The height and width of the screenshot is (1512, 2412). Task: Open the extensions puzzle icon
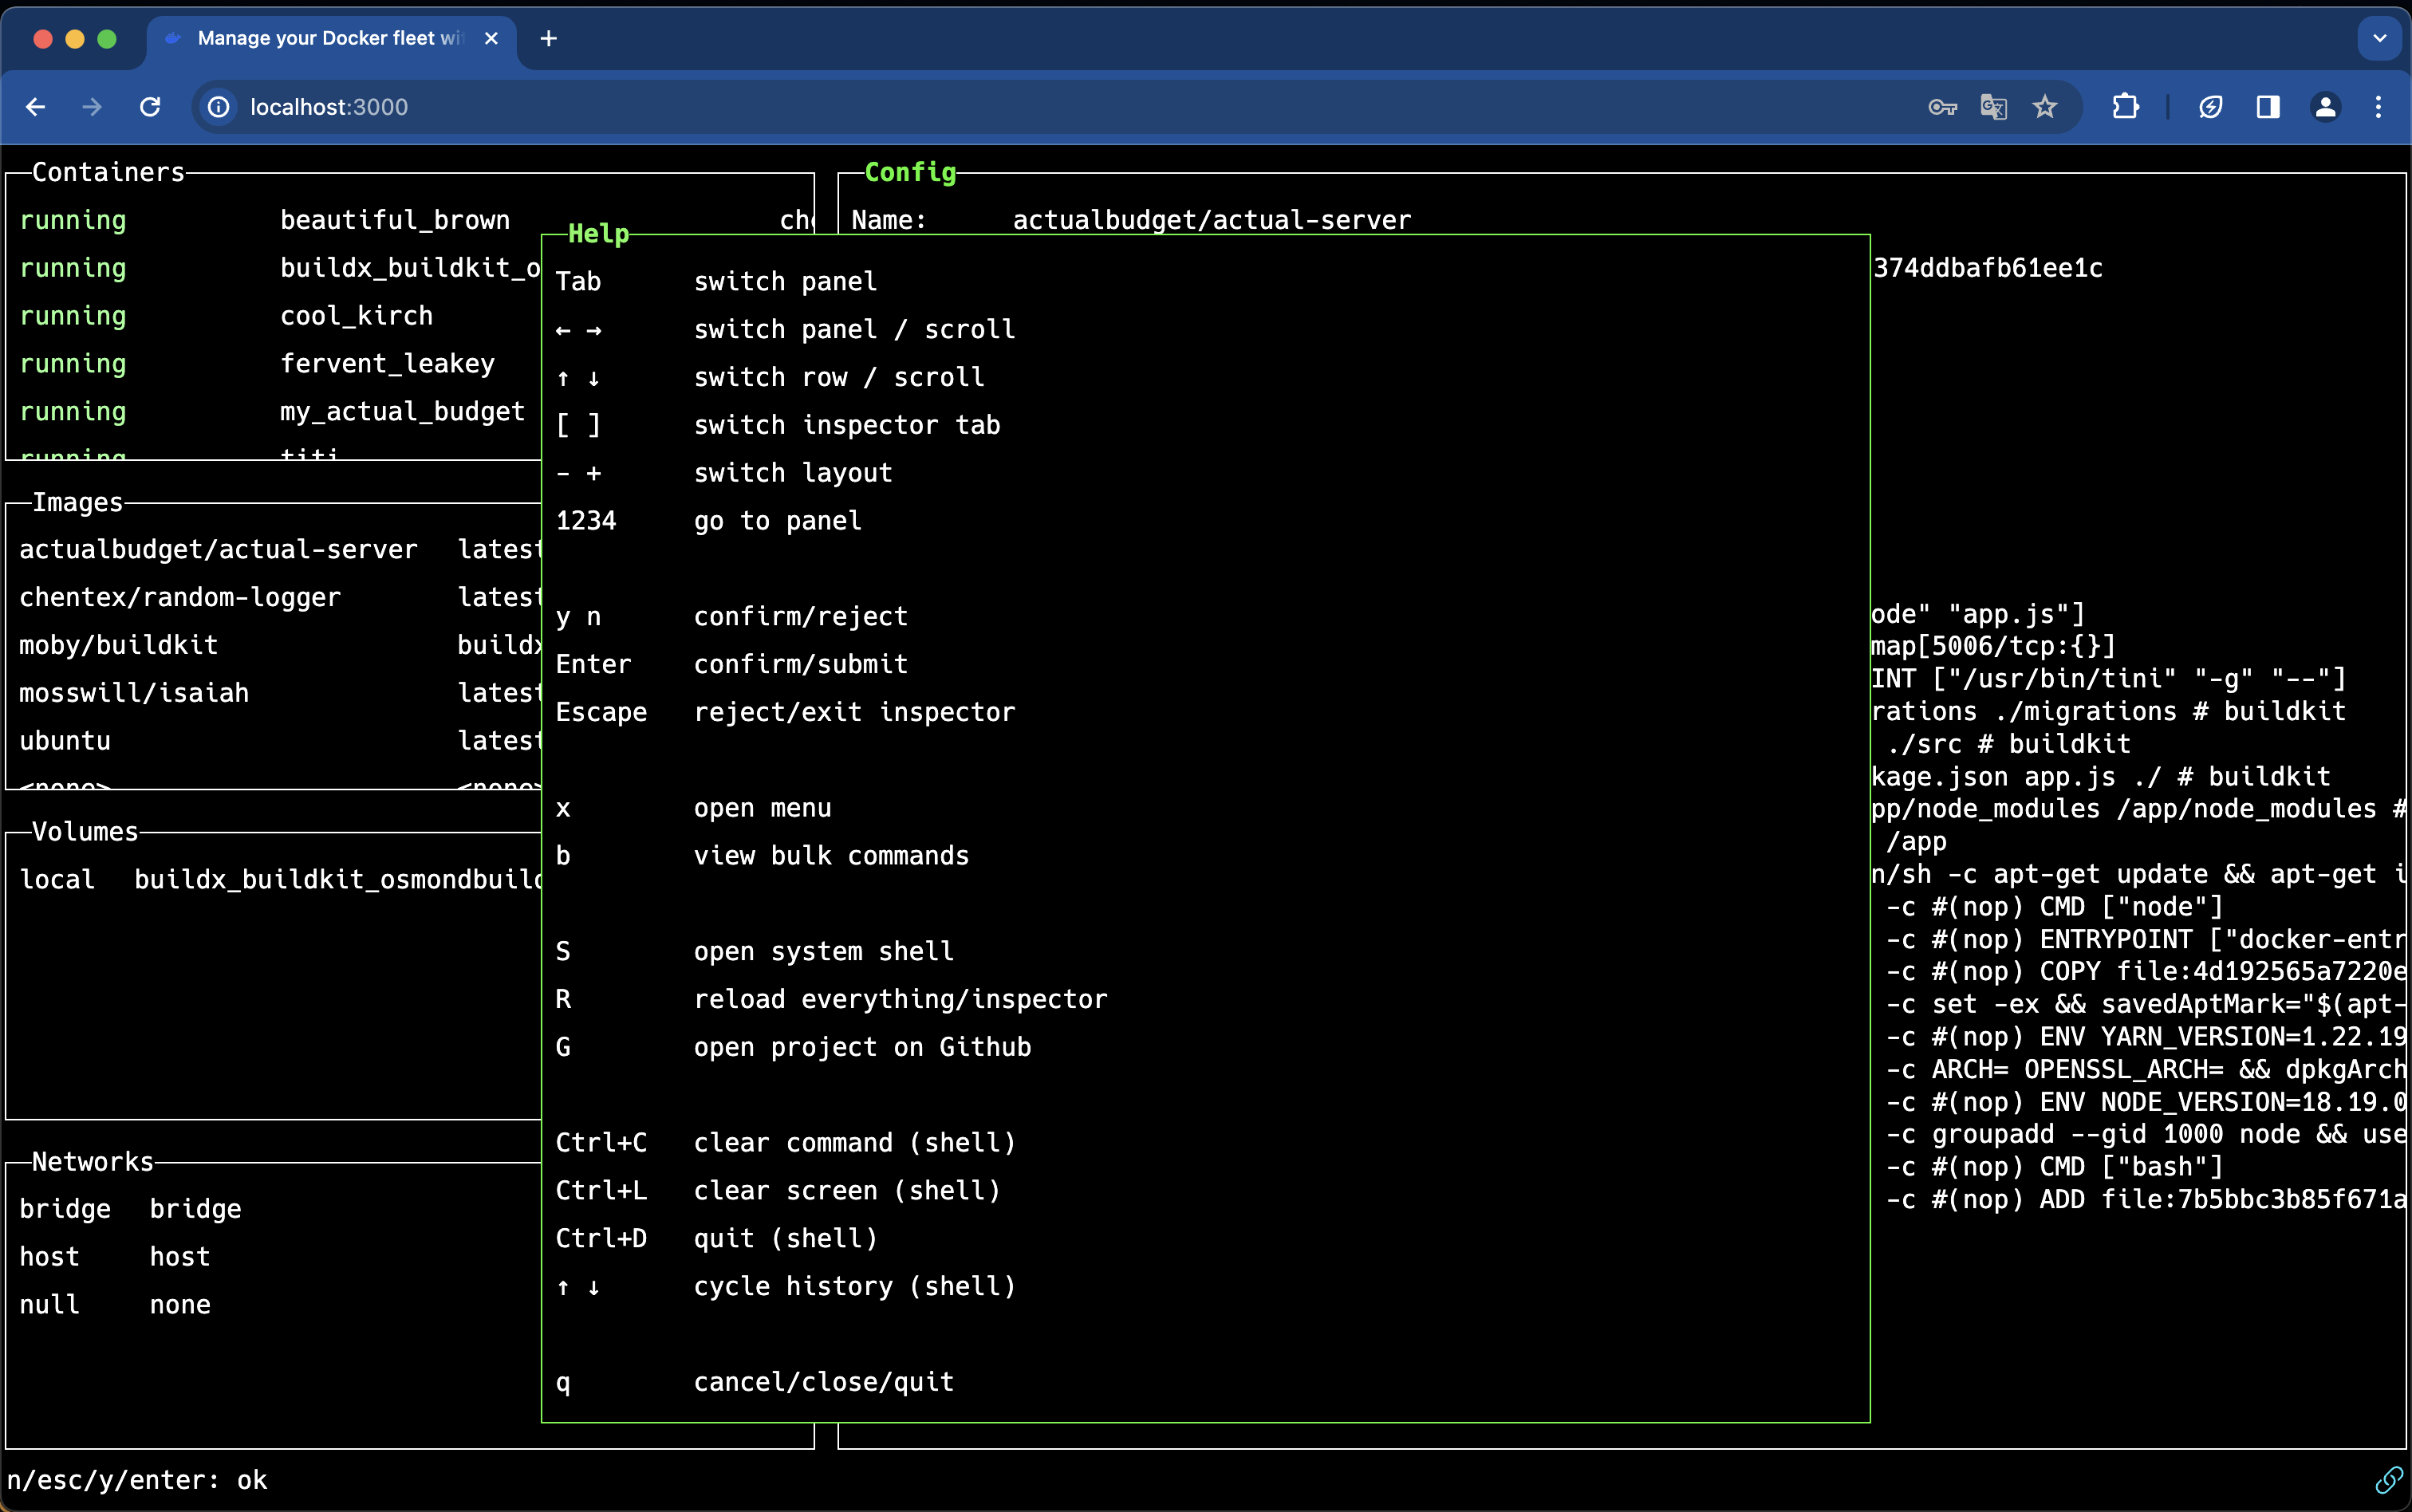pos(2125,107)
